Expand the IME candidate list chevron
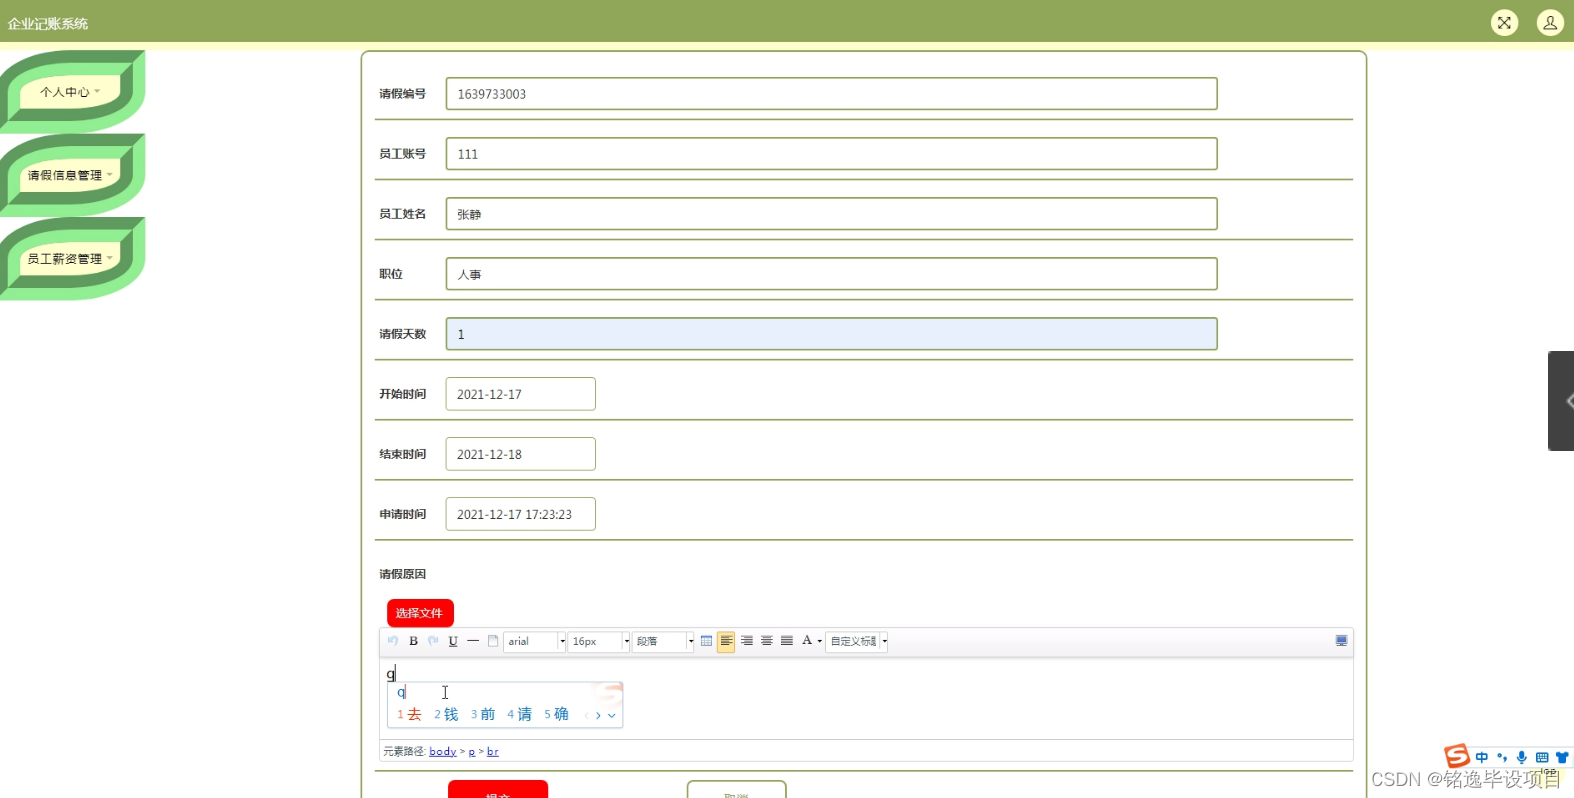The image size is (1574, 798). 612,715
